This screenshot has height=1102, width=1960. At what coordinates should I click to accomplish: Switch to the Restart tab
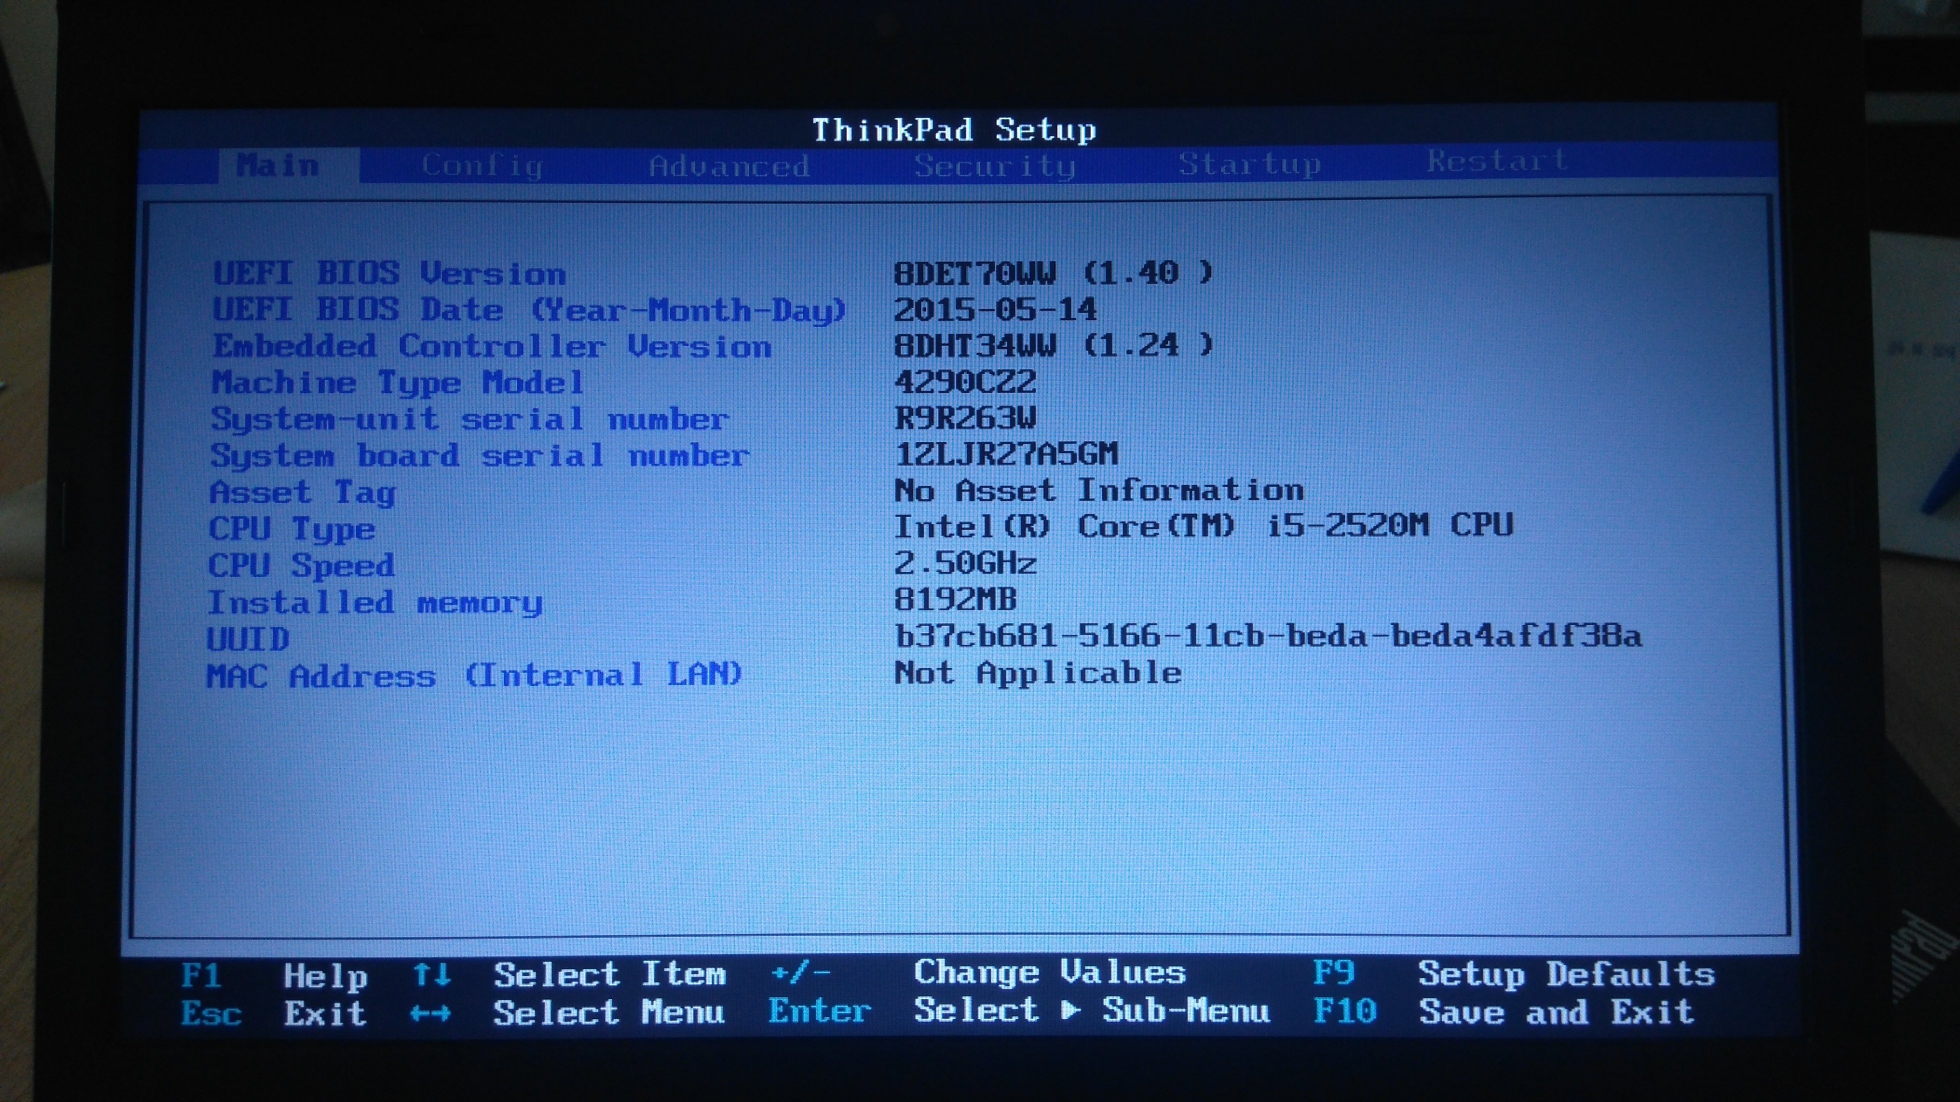coord(1497,160)
